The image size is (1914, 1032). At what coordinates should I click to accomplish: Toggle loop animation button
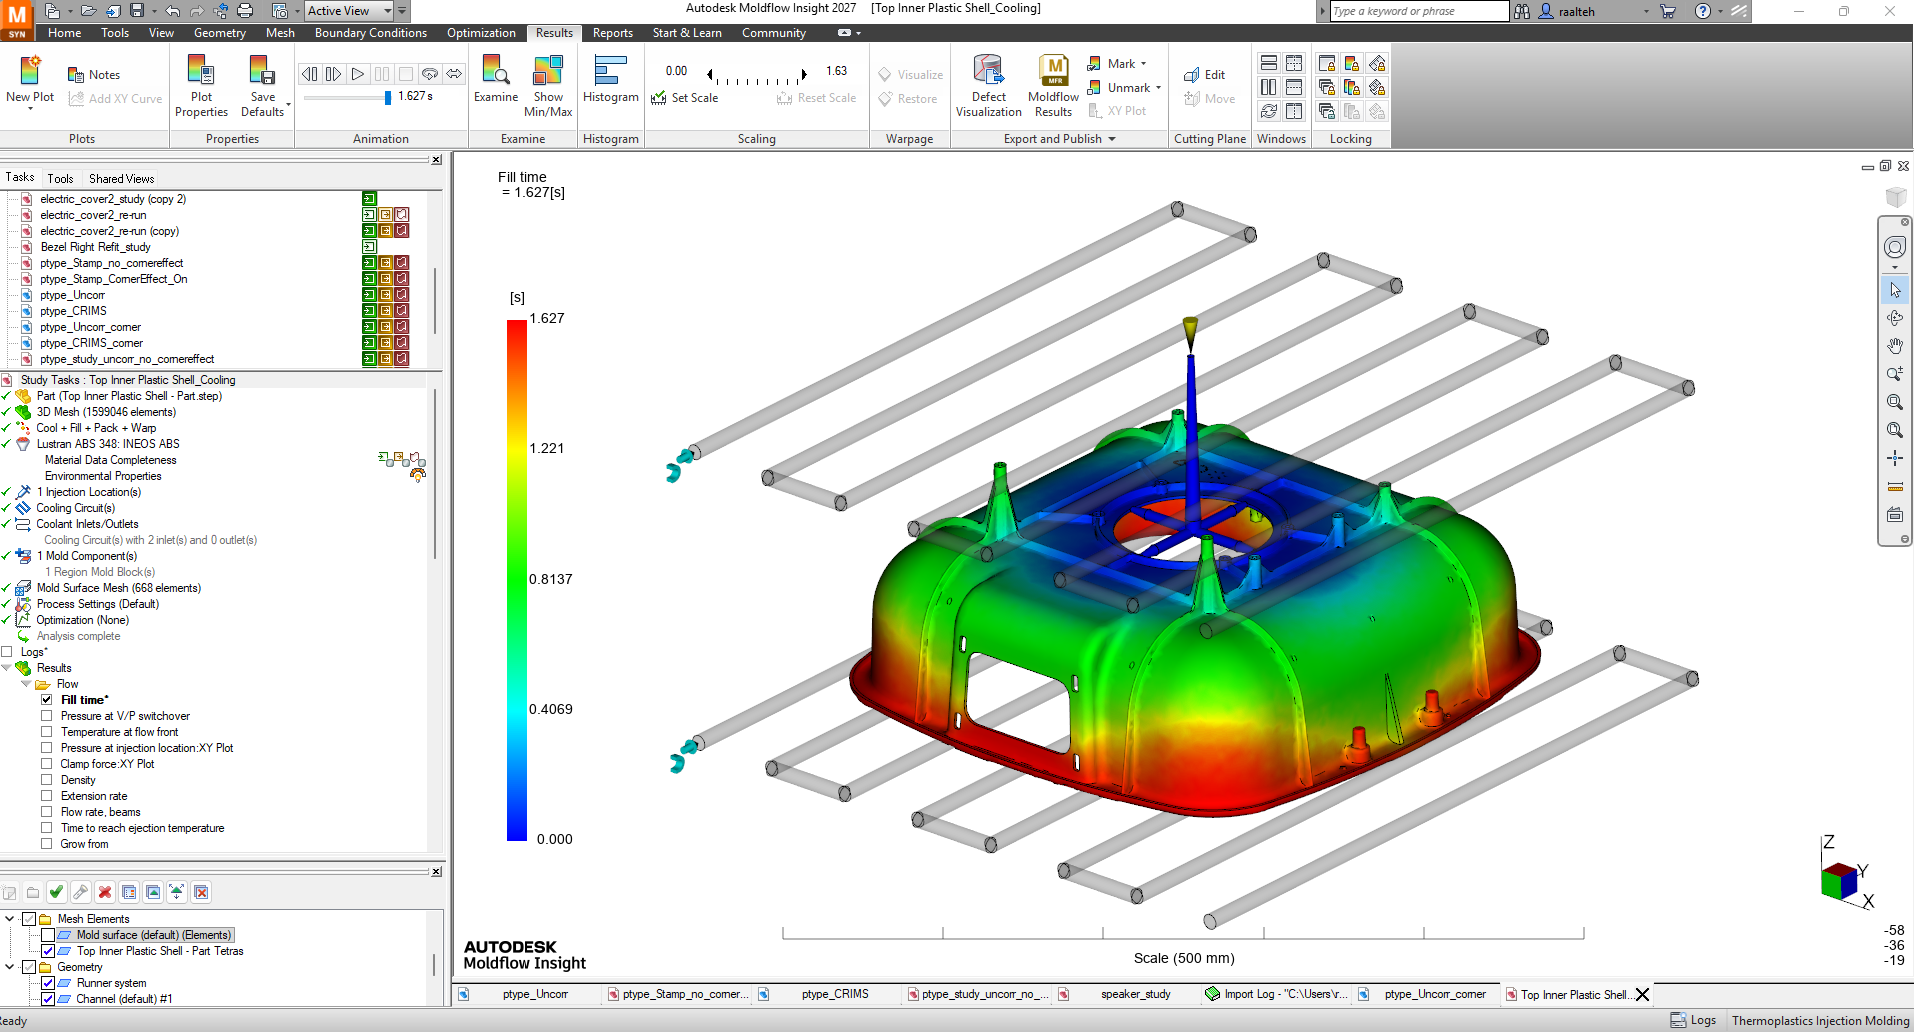click(430, 74)
